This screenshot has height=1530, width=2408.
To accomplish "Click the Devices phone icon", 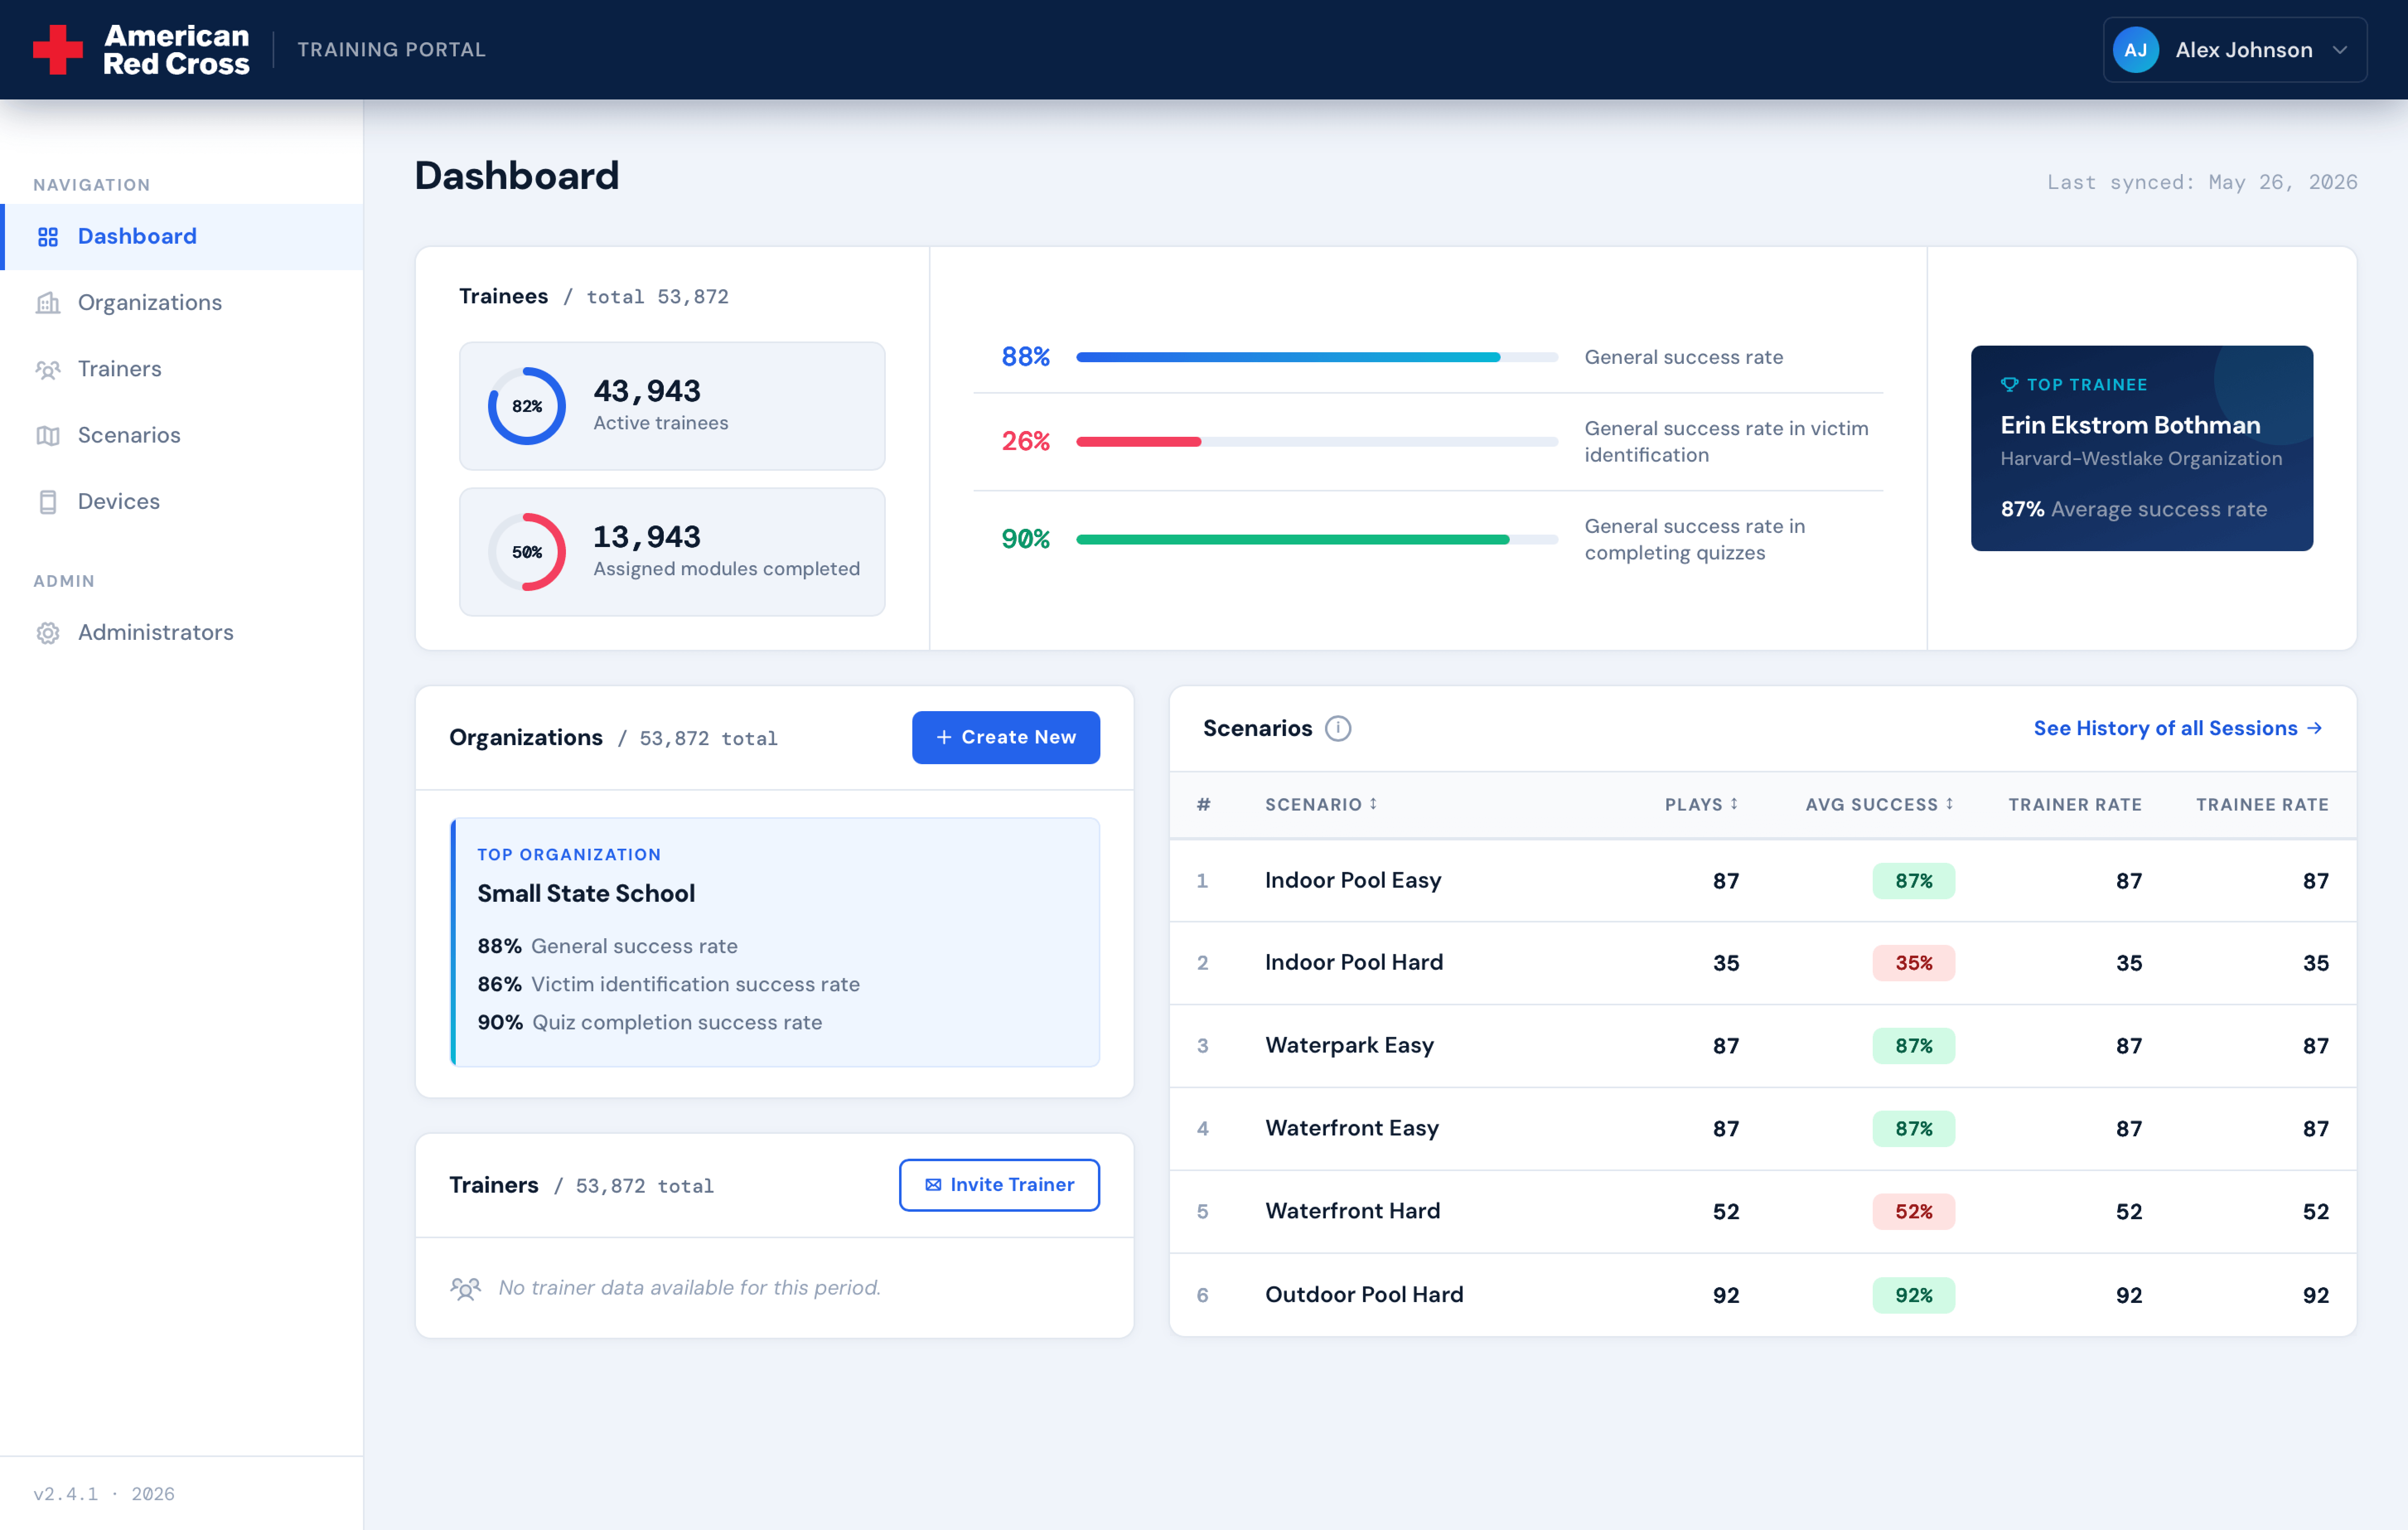I will (48, 502).
